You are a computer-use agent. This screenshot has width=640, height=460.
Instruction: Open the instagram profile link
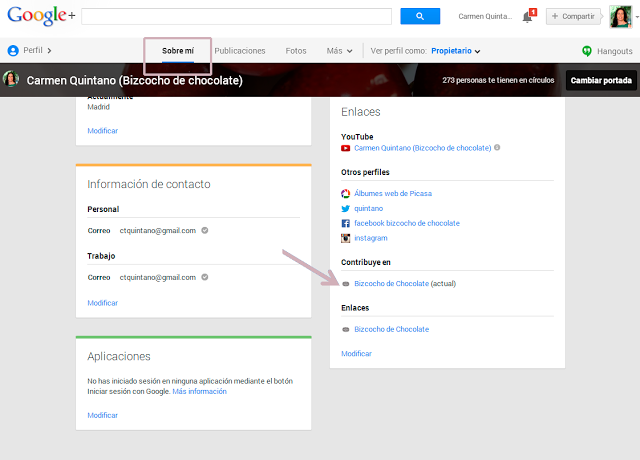click(x=371, y=238)
